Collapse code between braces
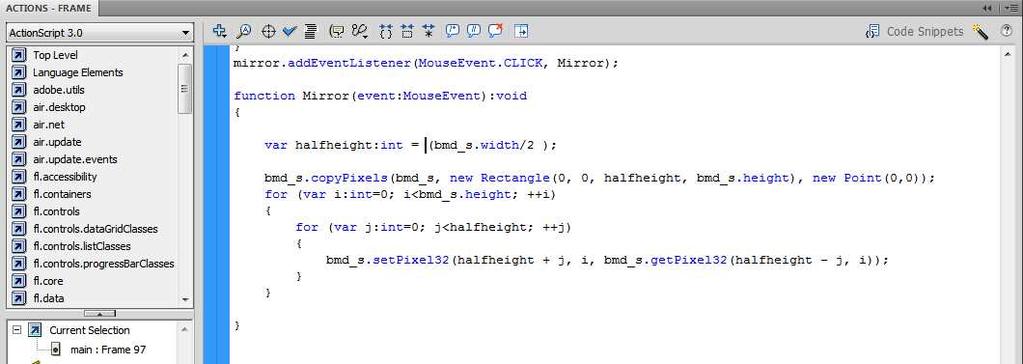This screenshot has height=364, width=1023. [386, 31]
